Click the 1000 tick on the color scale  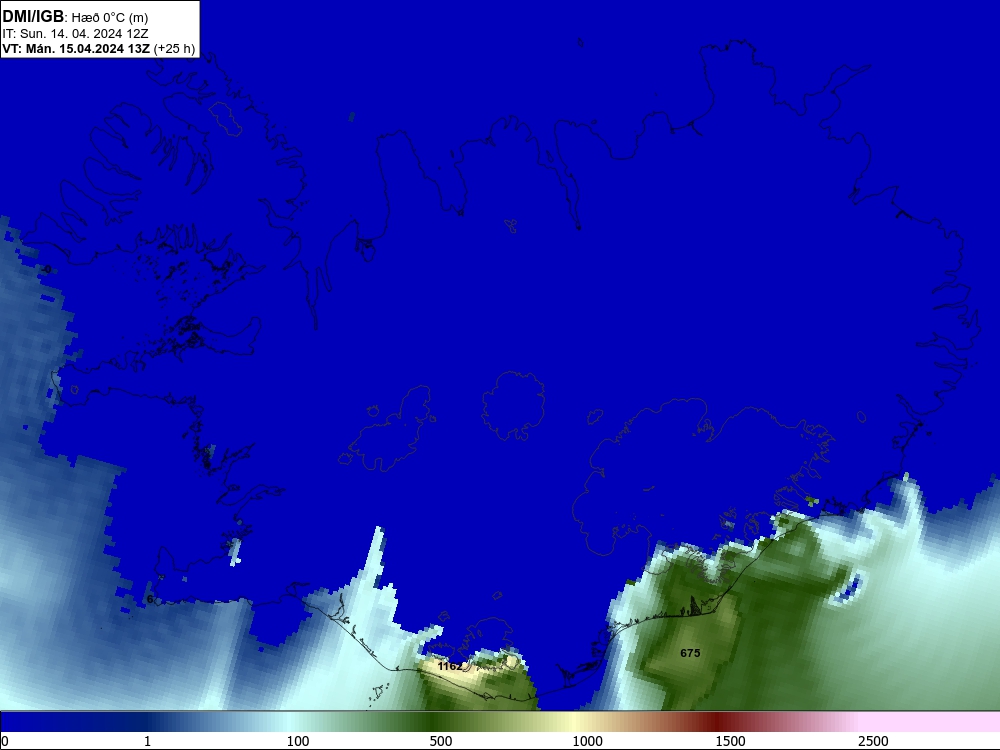tap(587, 741)
